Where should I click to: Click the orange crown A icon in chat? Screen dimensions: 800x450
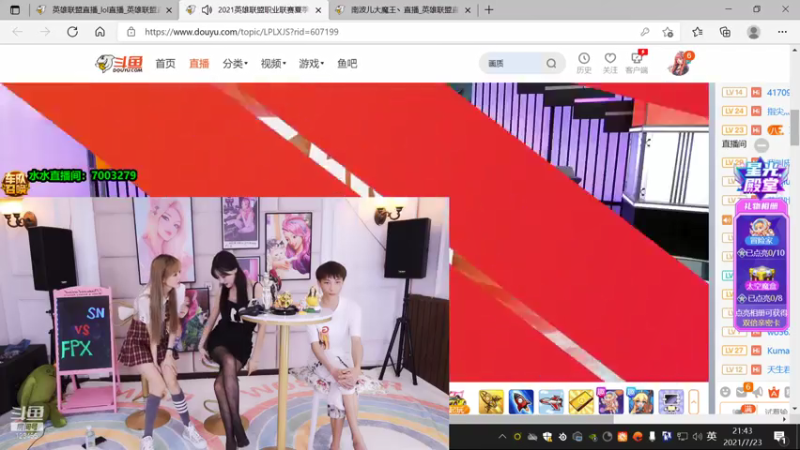(774, 392)
